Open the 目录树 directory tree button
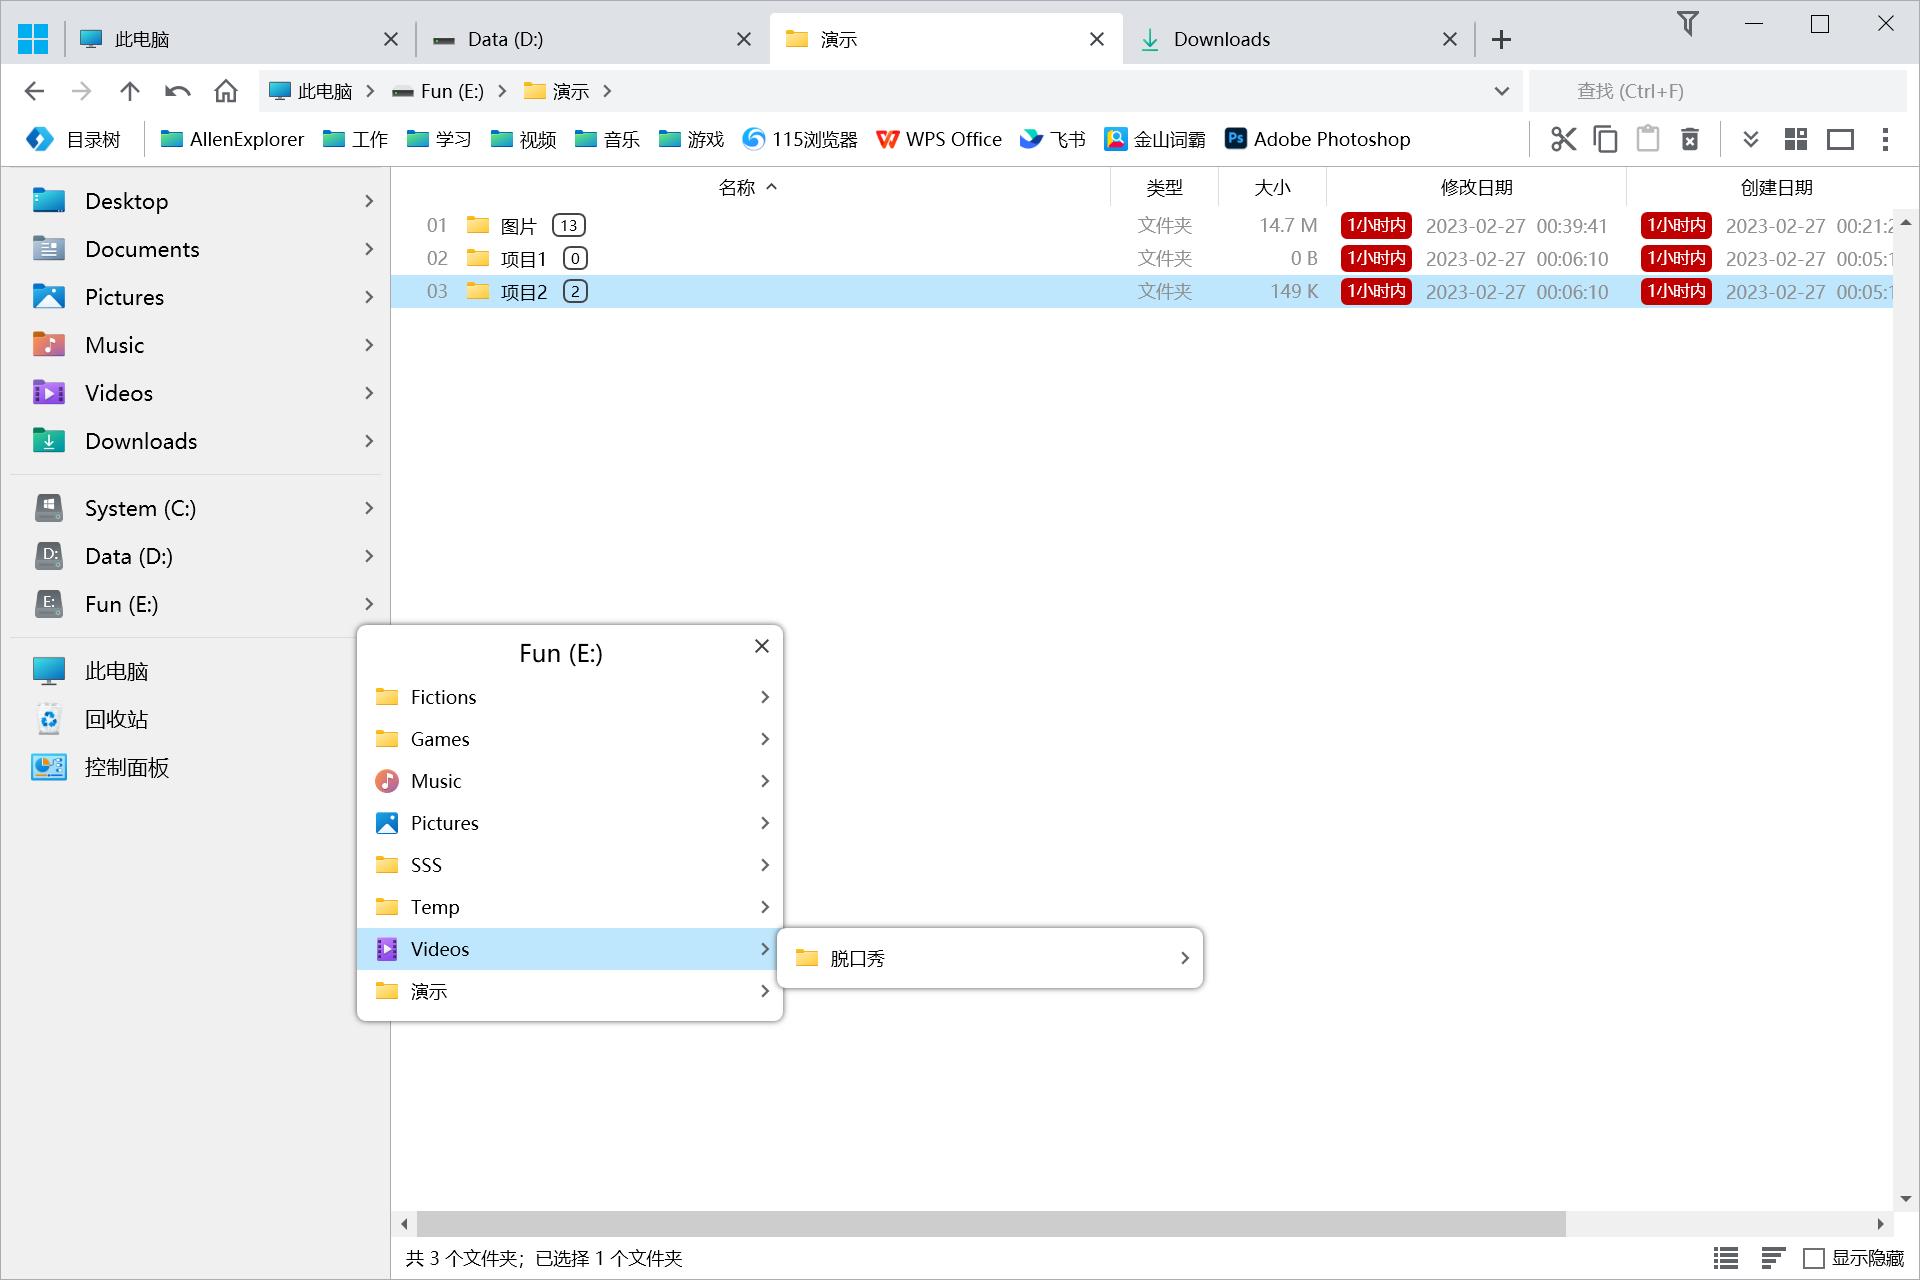This screenshot has height=1280, width=1920. point(75,139)
